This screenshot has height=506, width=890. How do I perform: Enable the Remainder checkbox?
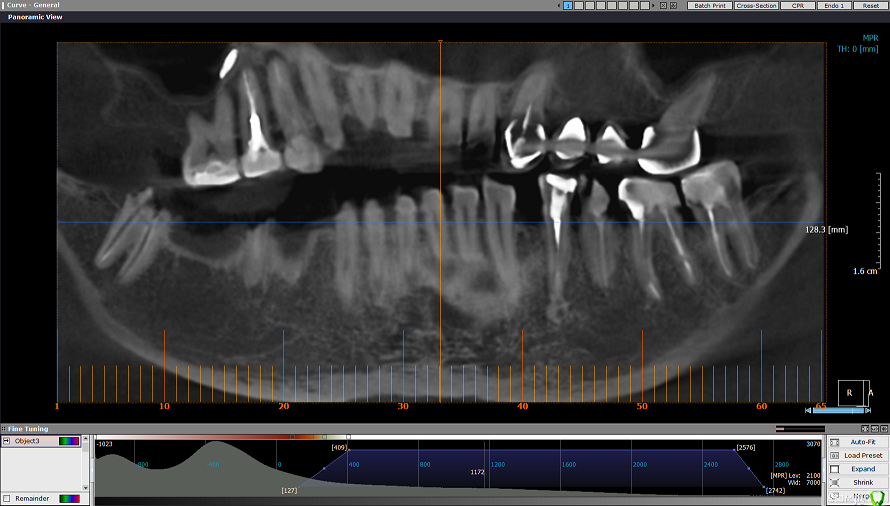[x=7, y=498]
